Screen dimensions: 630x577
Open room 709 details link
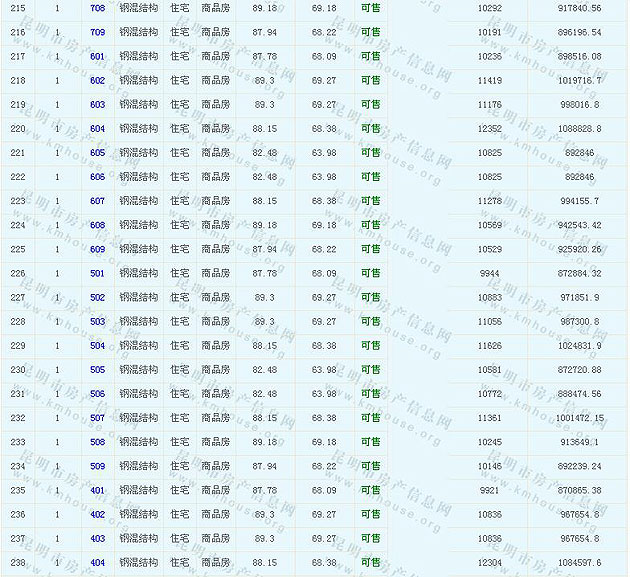point(97,32)
